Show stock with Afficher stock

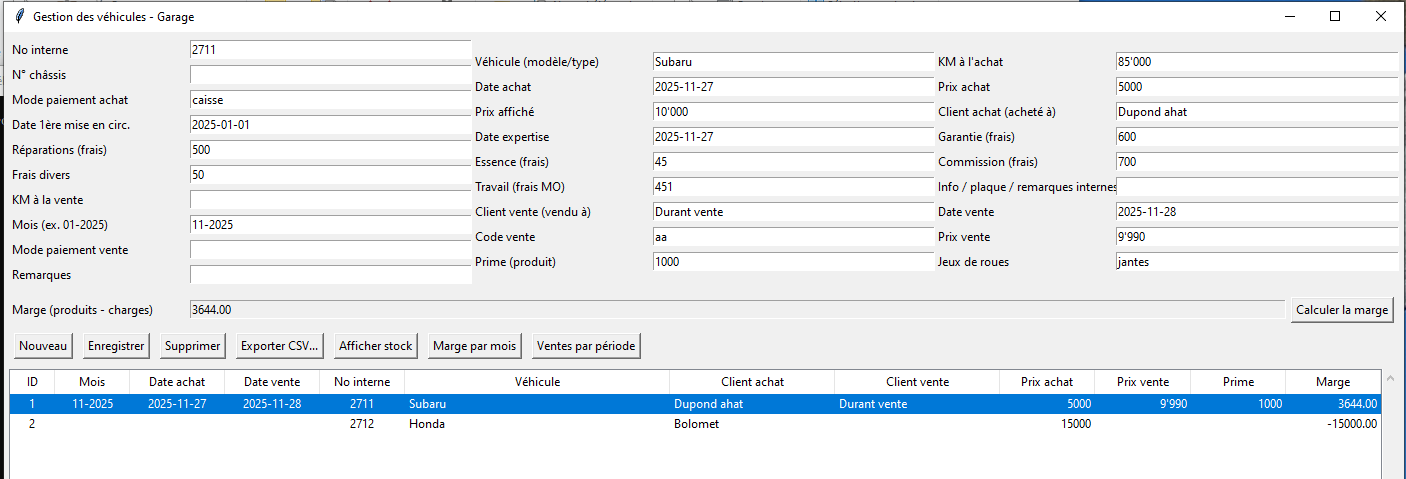click(x=375, y=346)
